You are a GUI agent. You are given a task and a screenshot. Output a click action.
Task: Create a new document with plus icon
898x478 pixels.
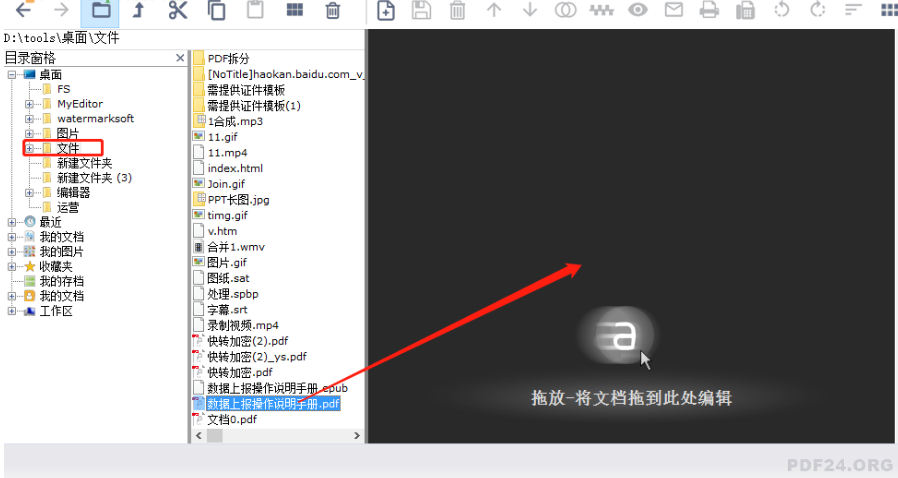pyautogui.click(x=385, y=10)
